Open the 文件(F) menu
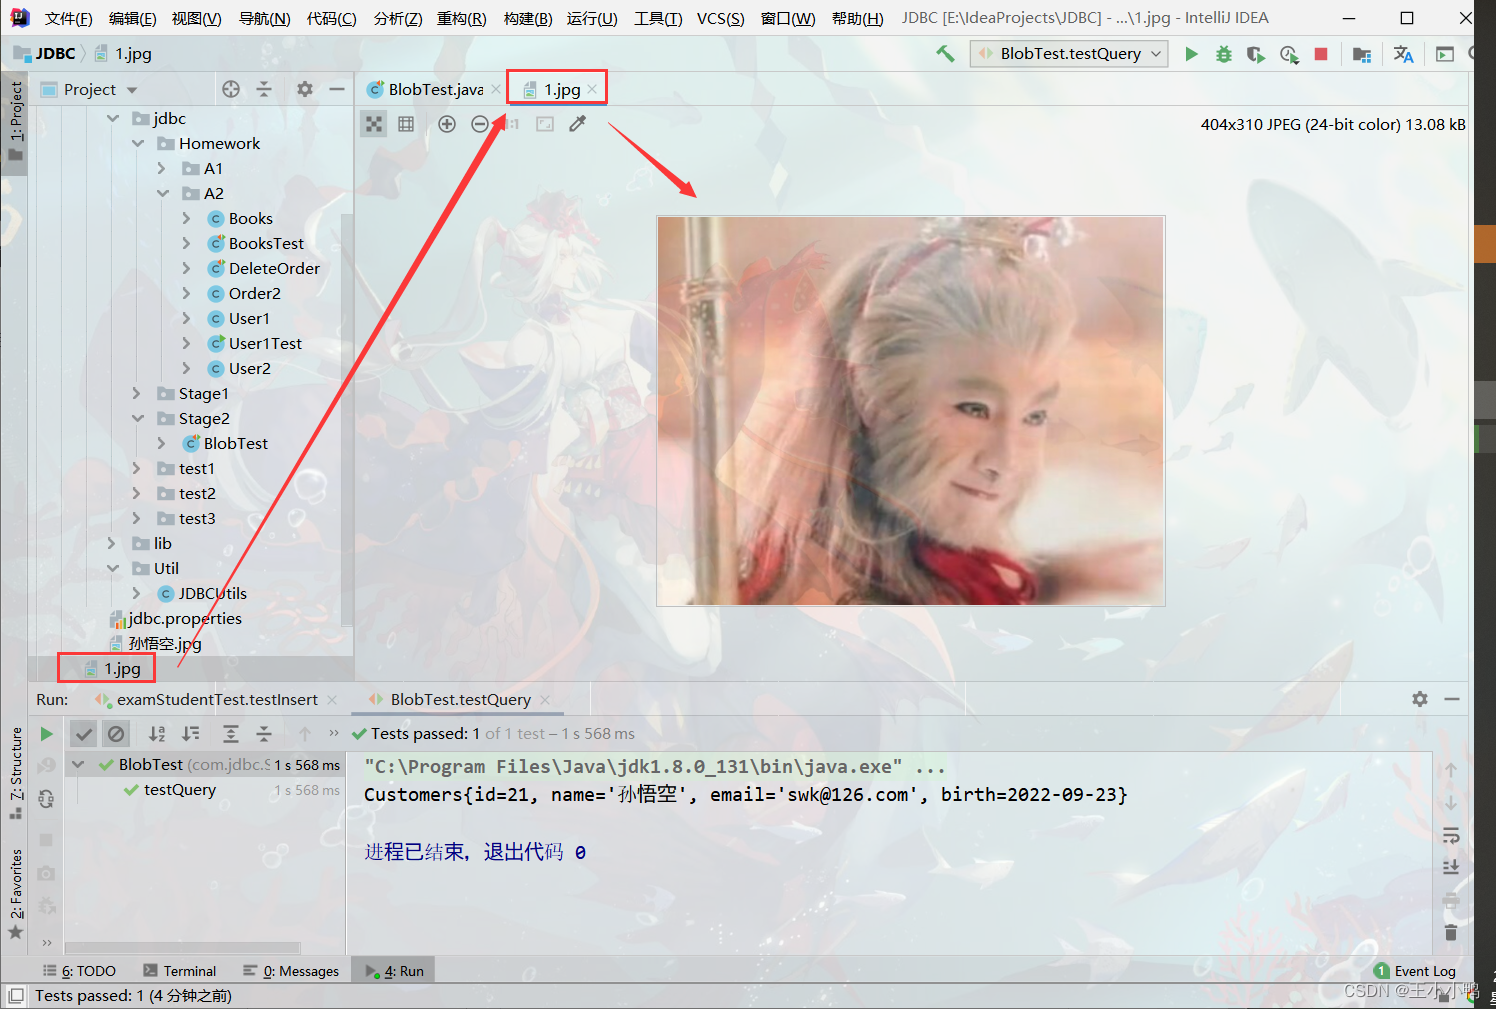The width and height of the screenshot is (1496, 1009). [x=69, y=18]
